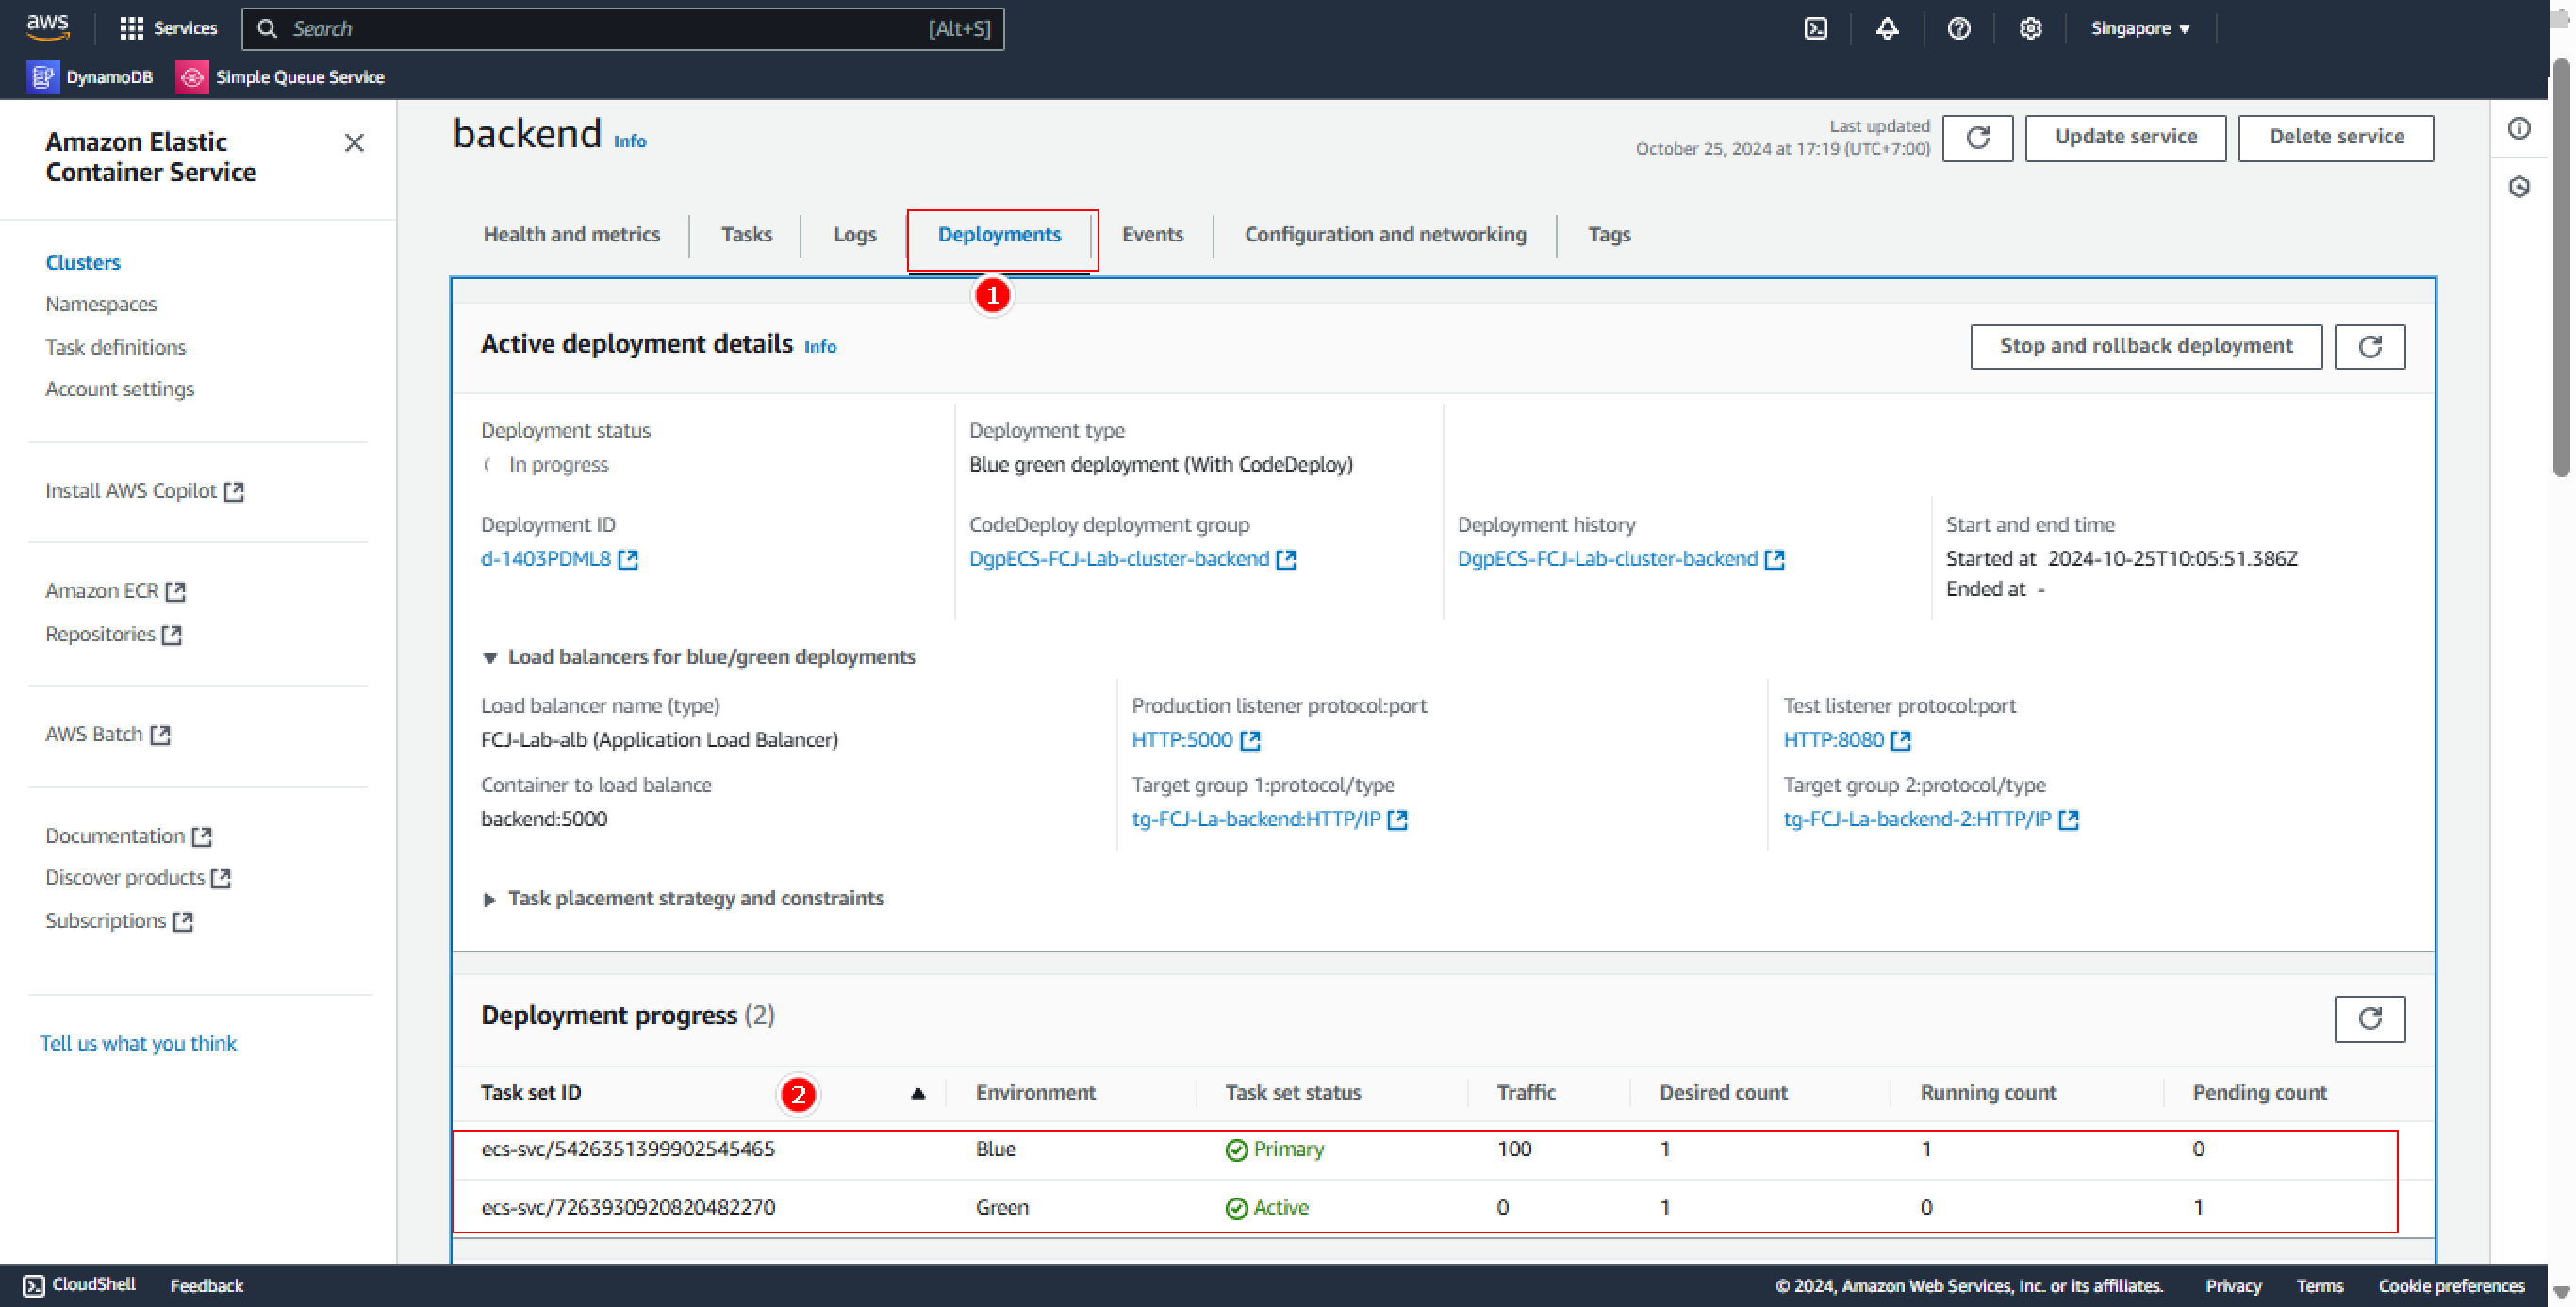Click task set ecs-svc/5426351399902545465
The image size is (2576, 1307).
(x=628, y=1149)
